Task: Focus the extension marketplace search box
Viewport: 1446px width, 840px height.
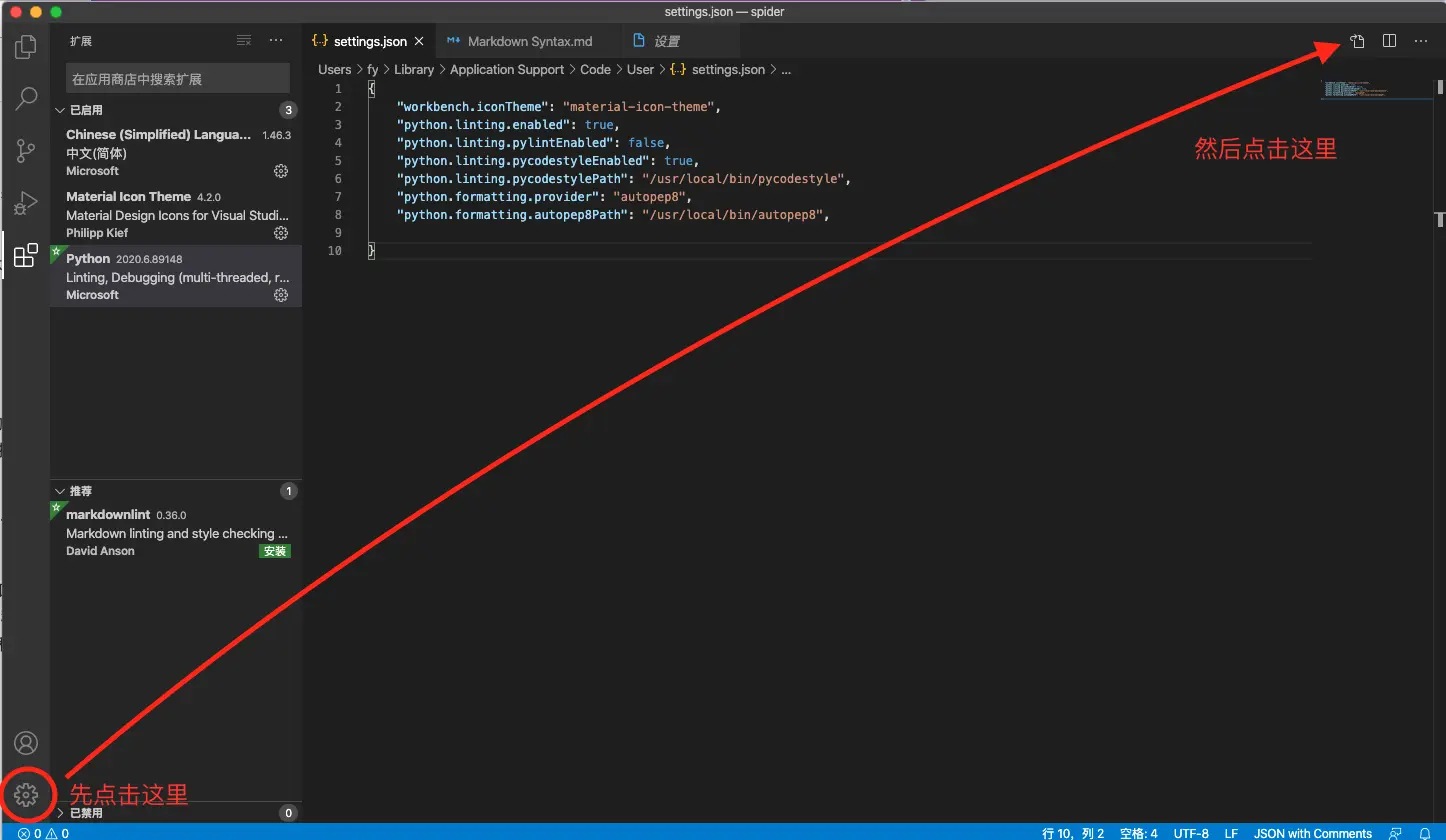Action: 178,78
